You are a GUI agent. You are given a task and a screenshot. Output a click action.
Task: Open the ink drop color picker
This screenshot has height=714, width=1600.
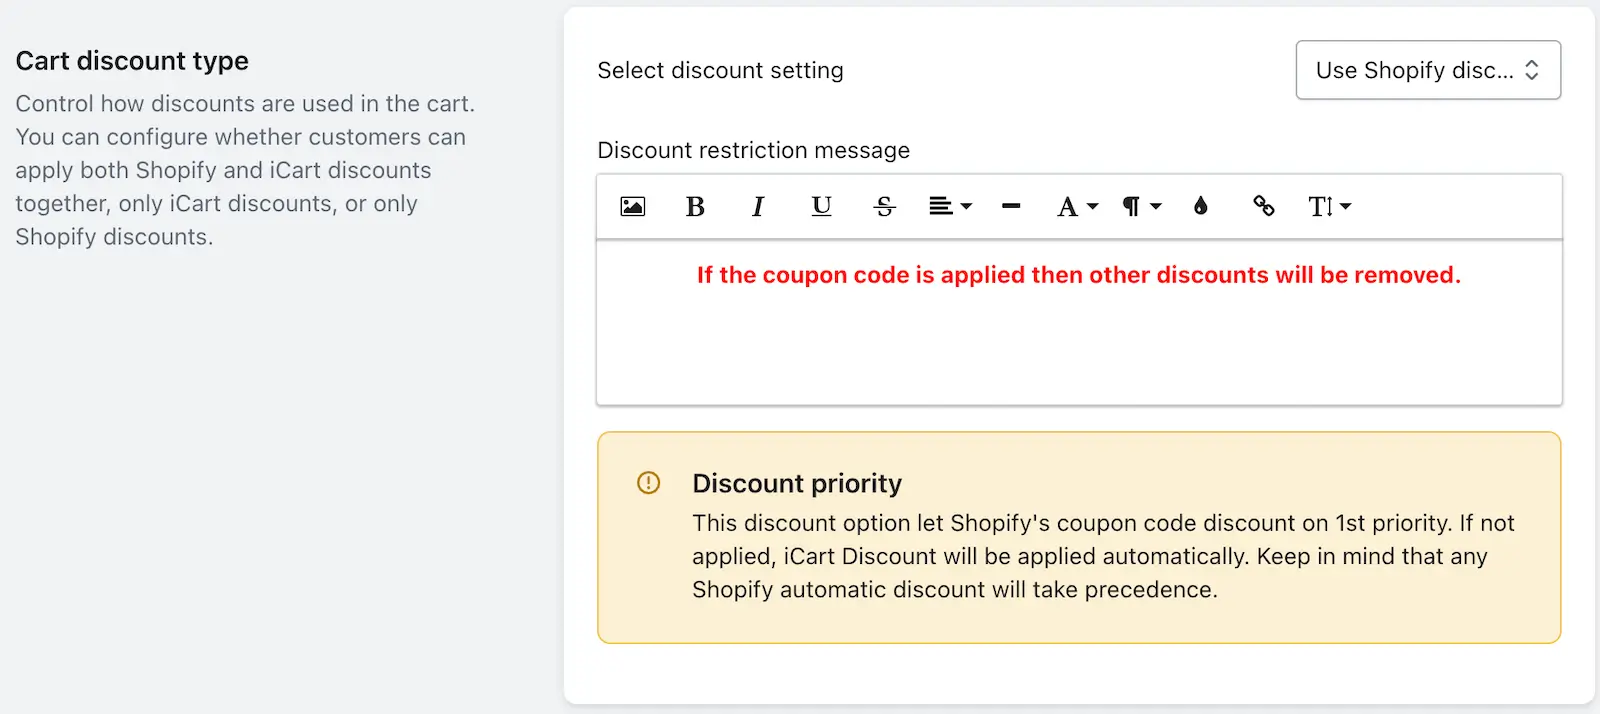pos(1201,207)
